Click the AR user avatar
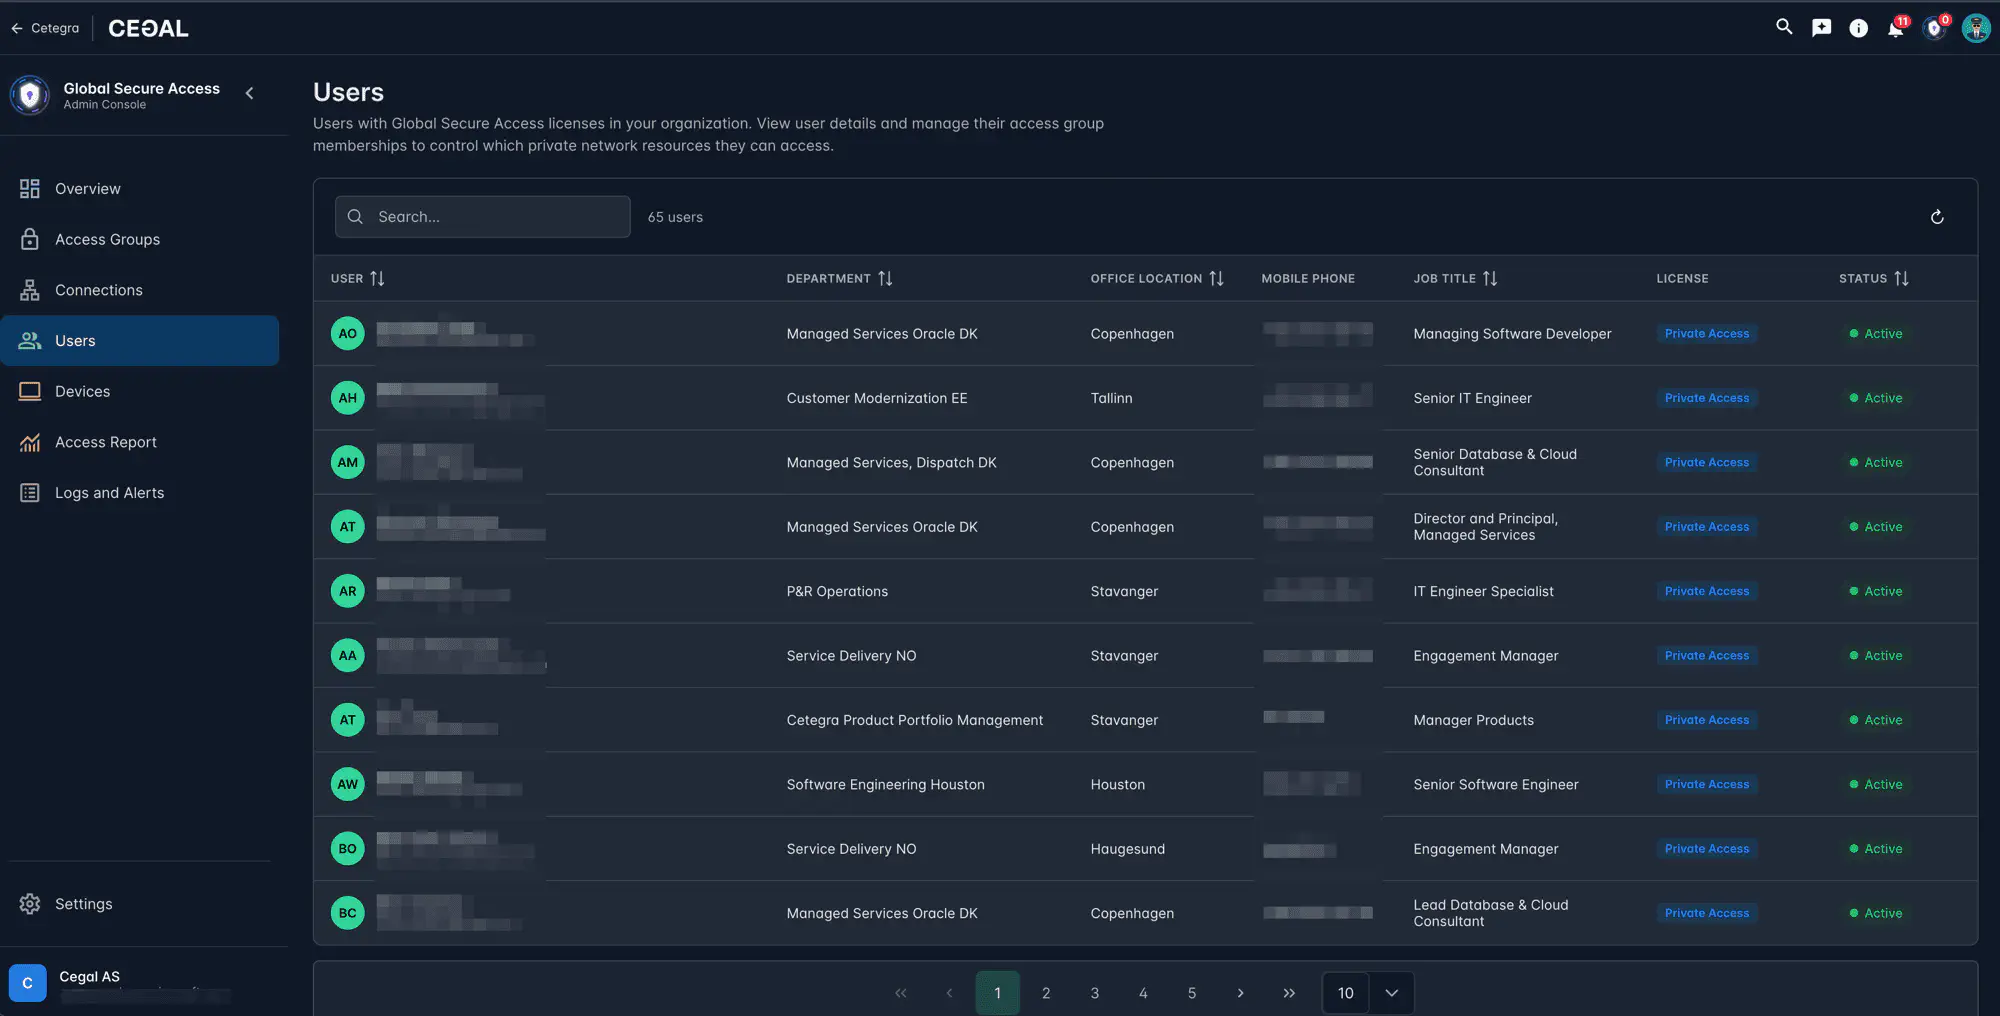 point(348,591)
